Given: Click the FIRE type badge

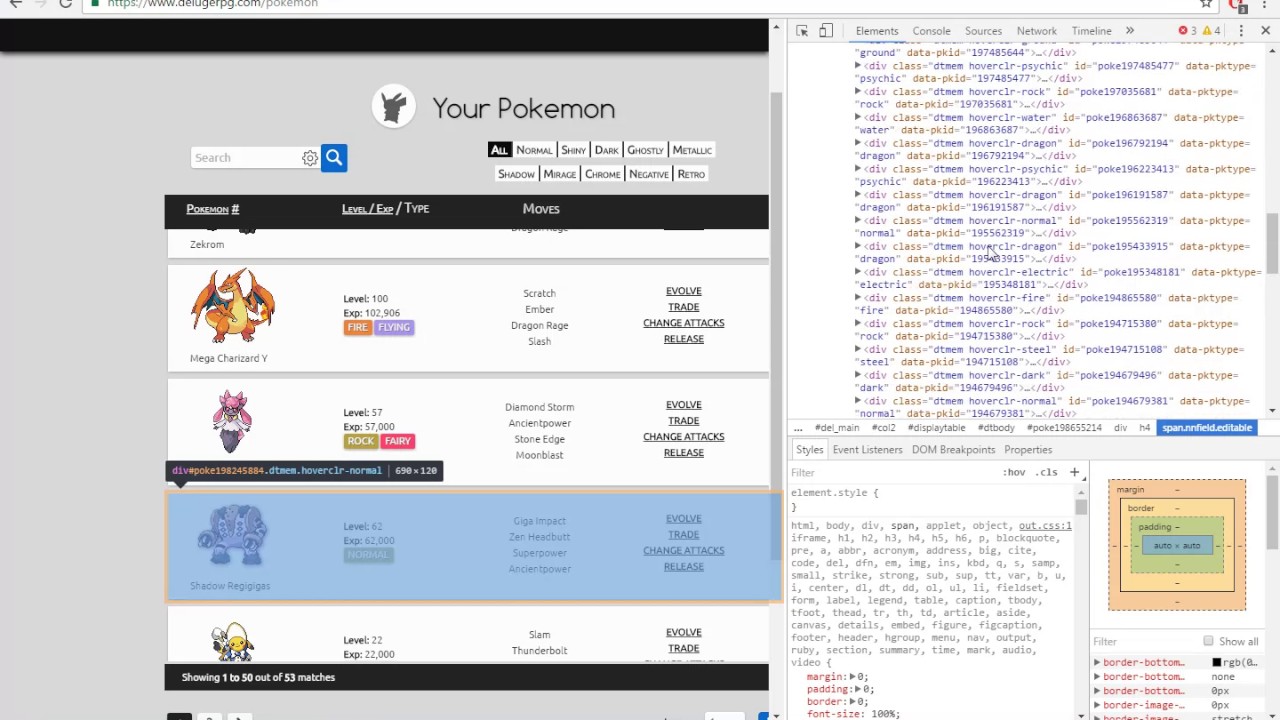Looking at the screenshot, I should coord(357,327).
